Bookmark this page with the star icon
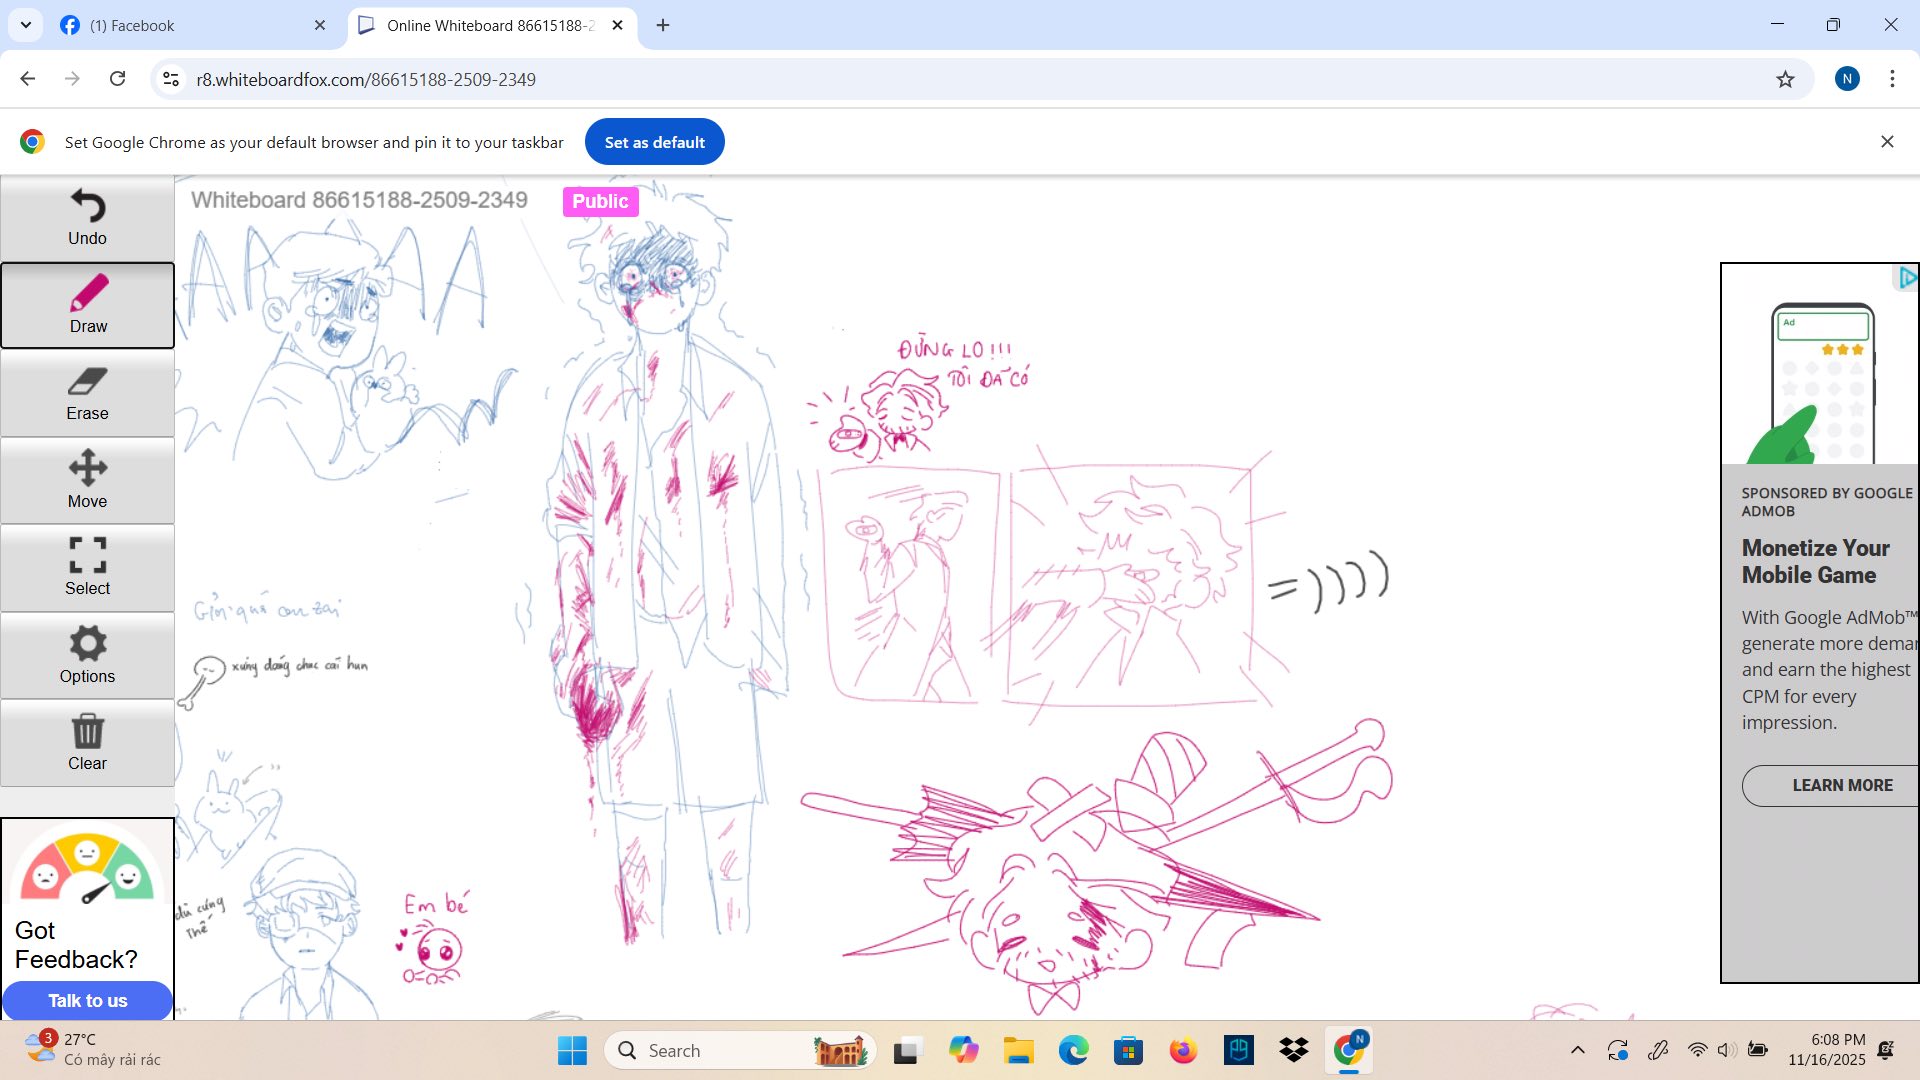 coord(1785,79)
